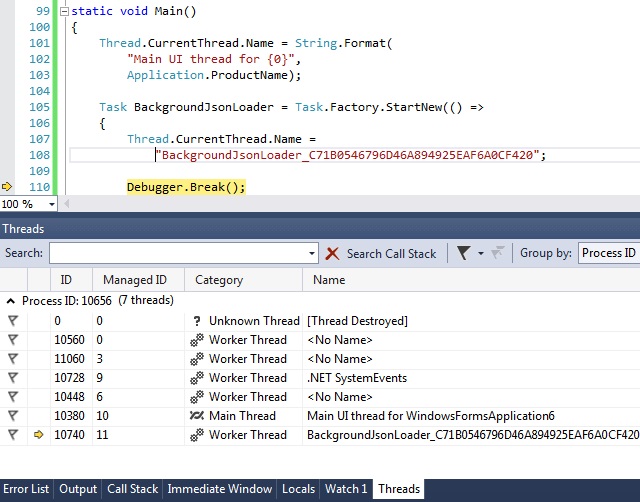The image size is (640, 502).
Task: Click into the threads Search input field
Action: click(x=179, y=253)
